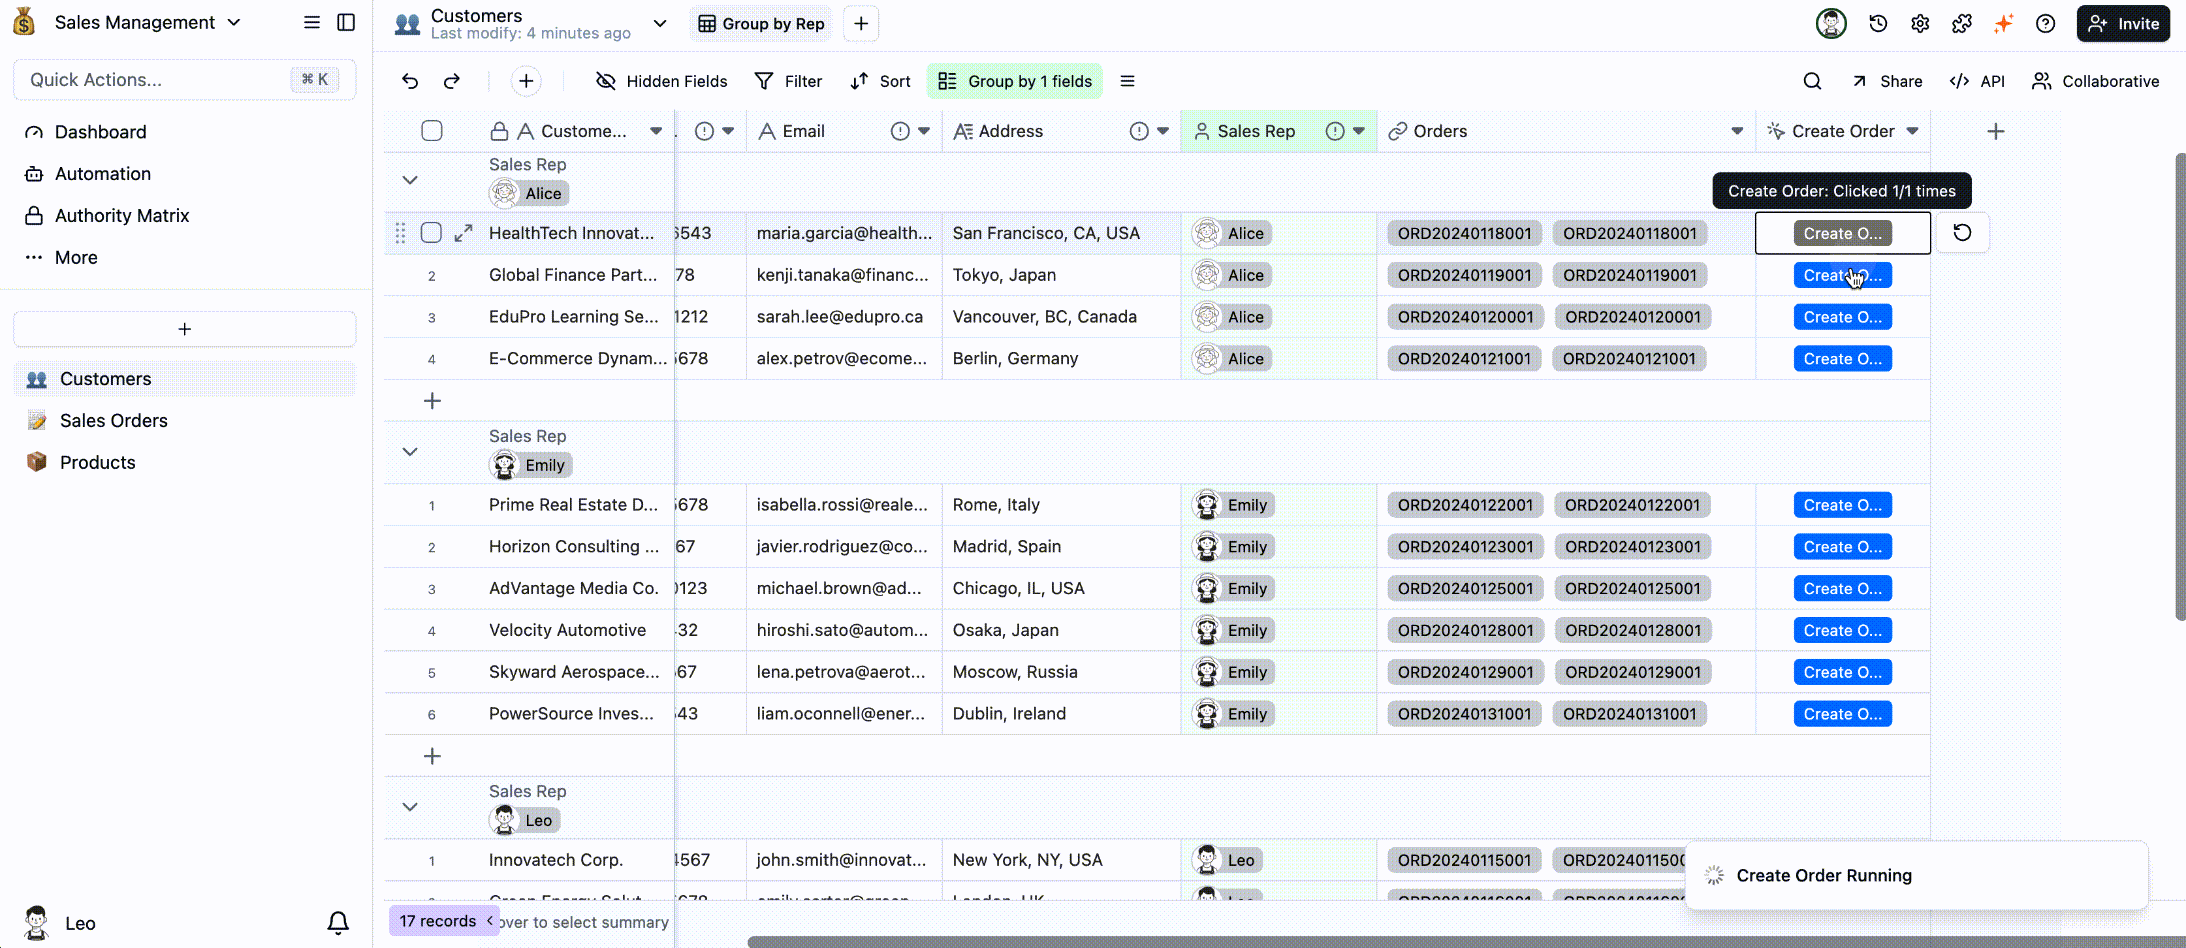Open the sidebar list menu icon

pos(312,22)
